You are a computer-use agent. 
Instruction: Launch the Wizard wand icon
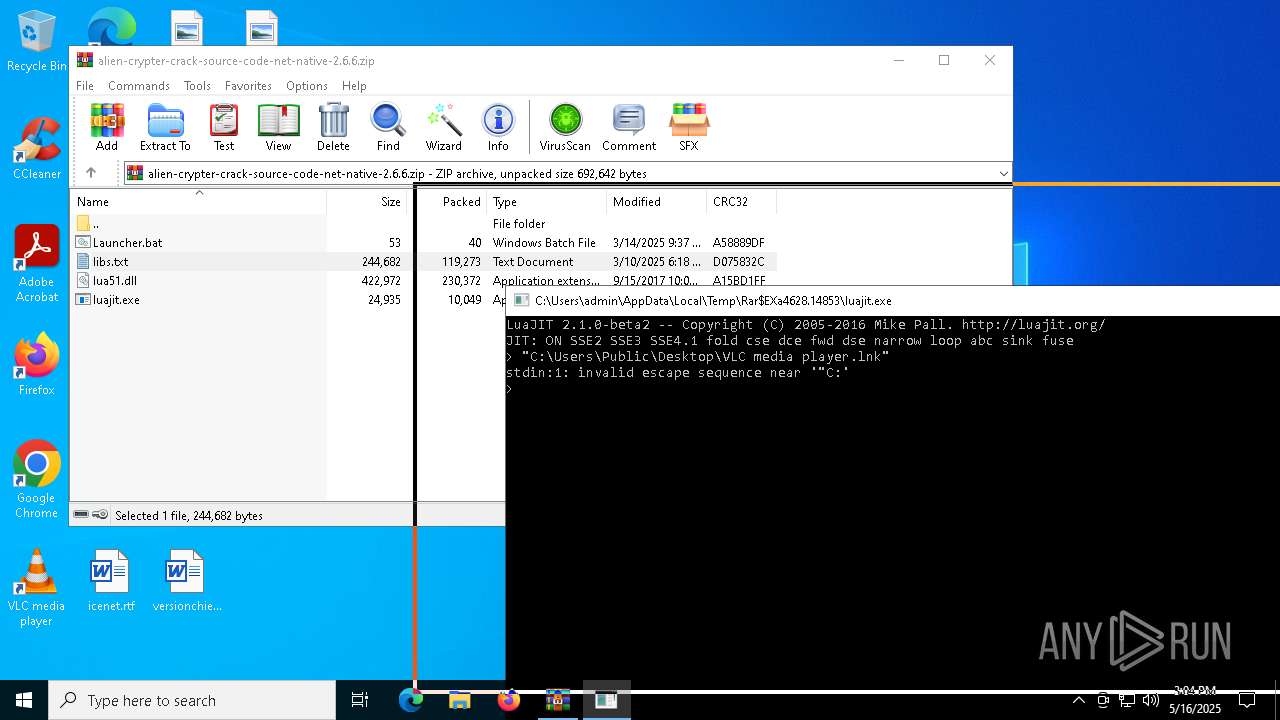pos(443,127)
